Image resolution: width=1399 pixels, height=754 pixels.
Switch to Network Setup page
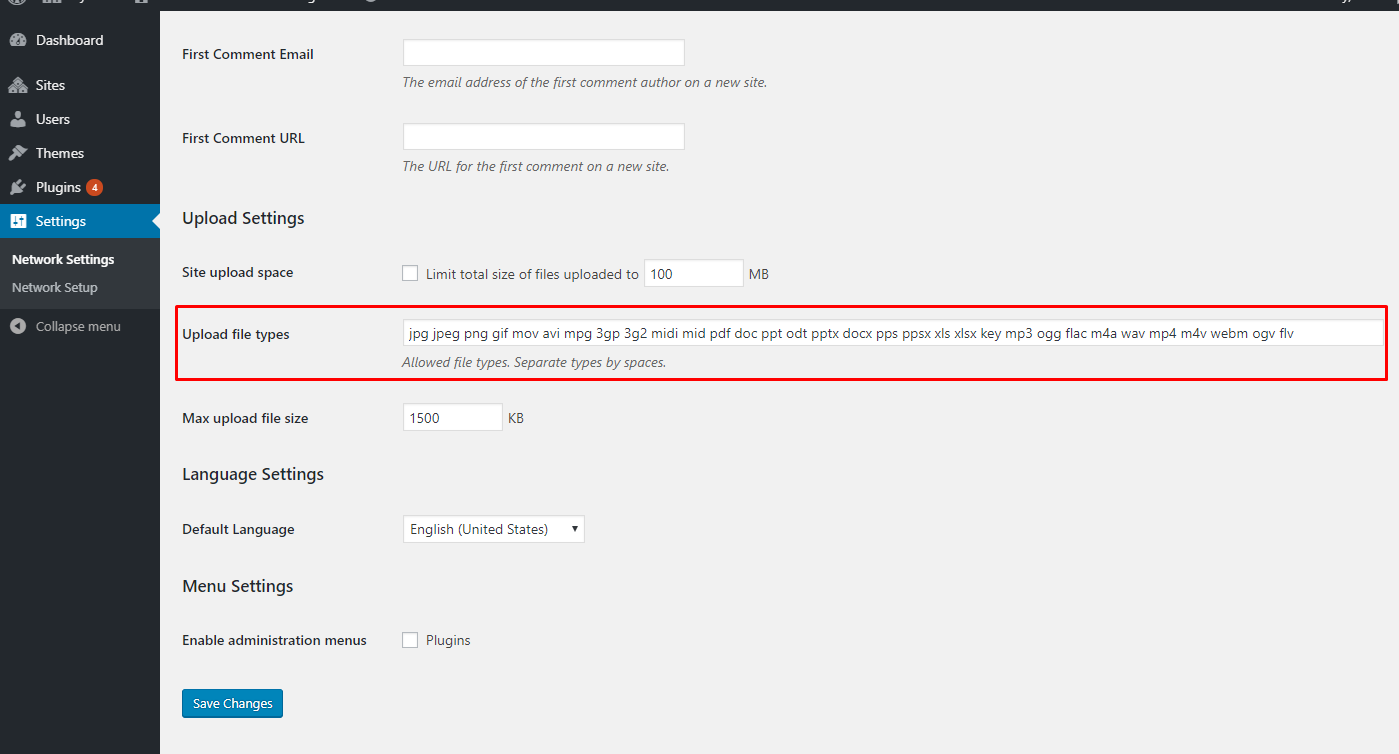(55, 287)
